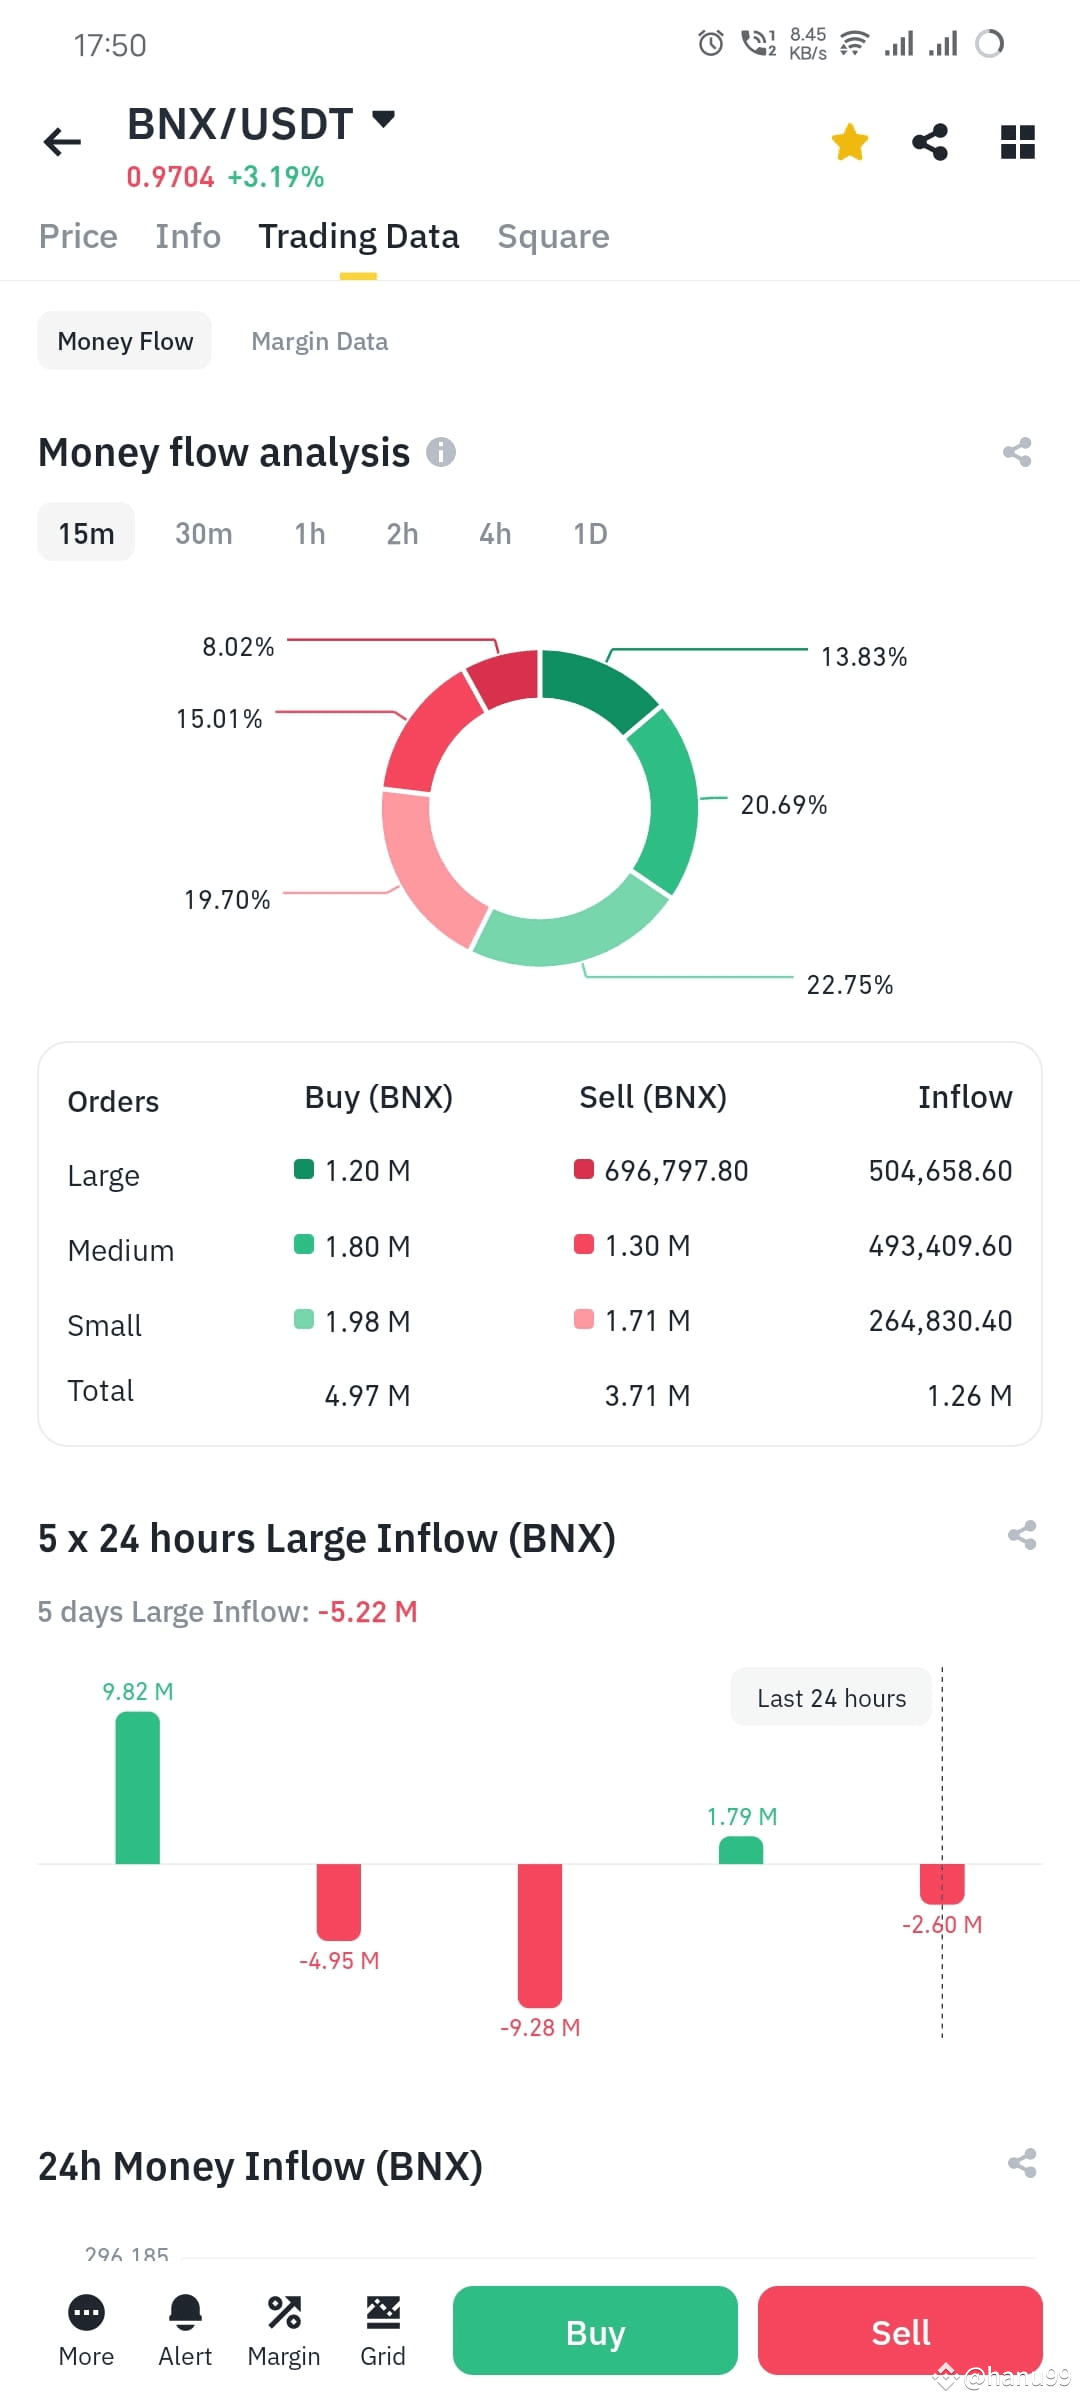Select the Money Flow sub-tab

click(125, 341)
